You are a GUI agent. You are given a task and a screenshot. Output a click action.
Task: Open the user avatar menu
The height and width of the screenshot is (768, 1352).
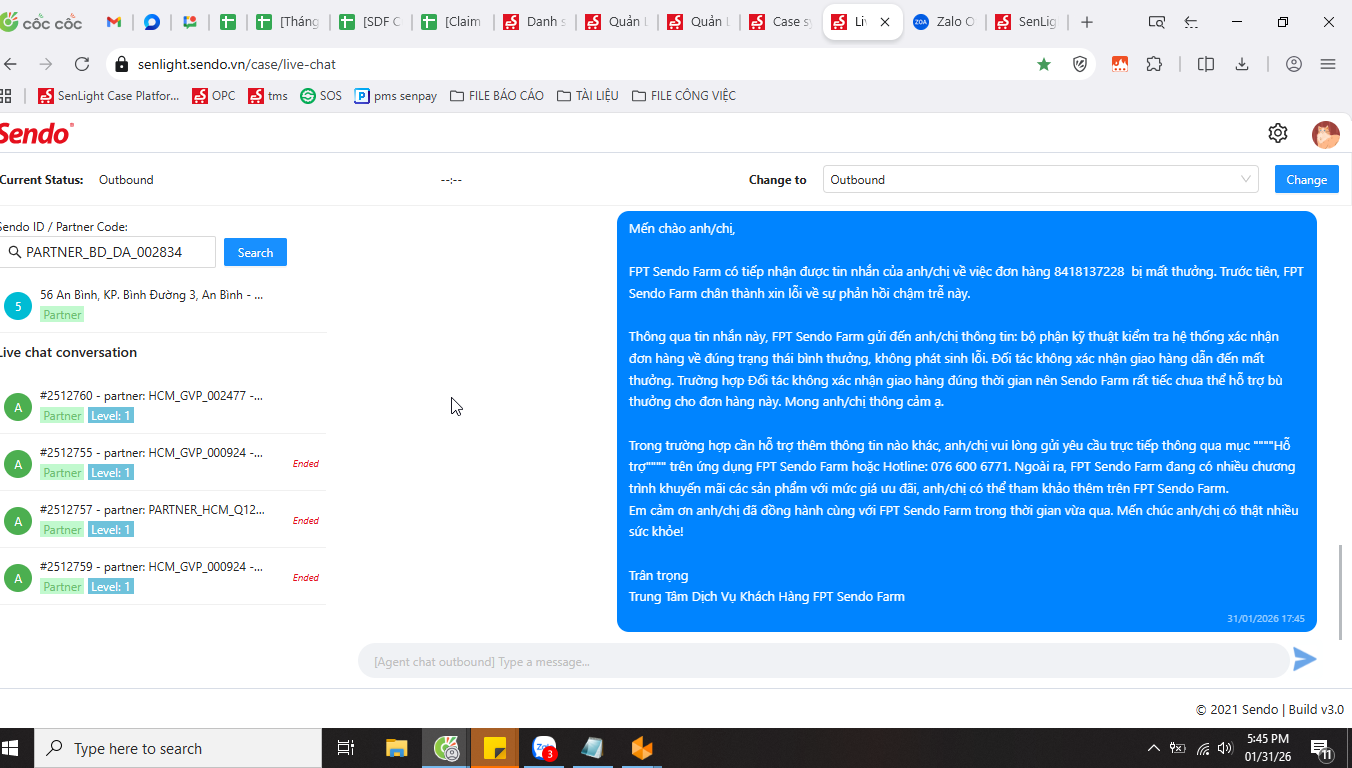point(1326,134)
